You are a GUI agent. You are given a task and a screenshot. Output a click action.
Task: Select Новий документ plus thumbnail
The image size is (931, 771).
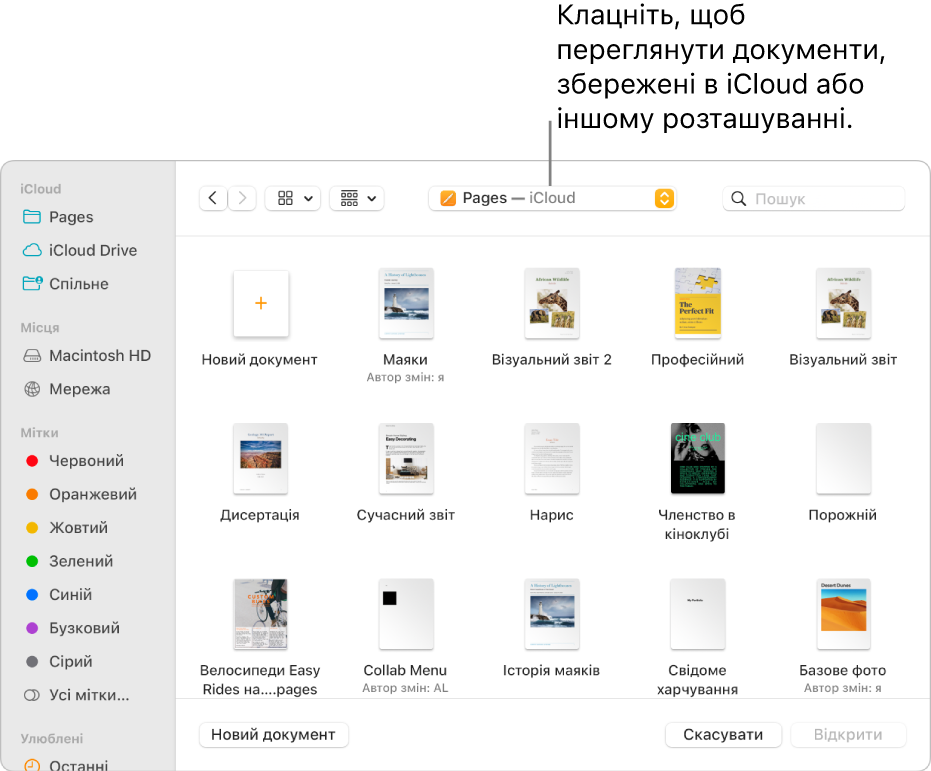261,303
